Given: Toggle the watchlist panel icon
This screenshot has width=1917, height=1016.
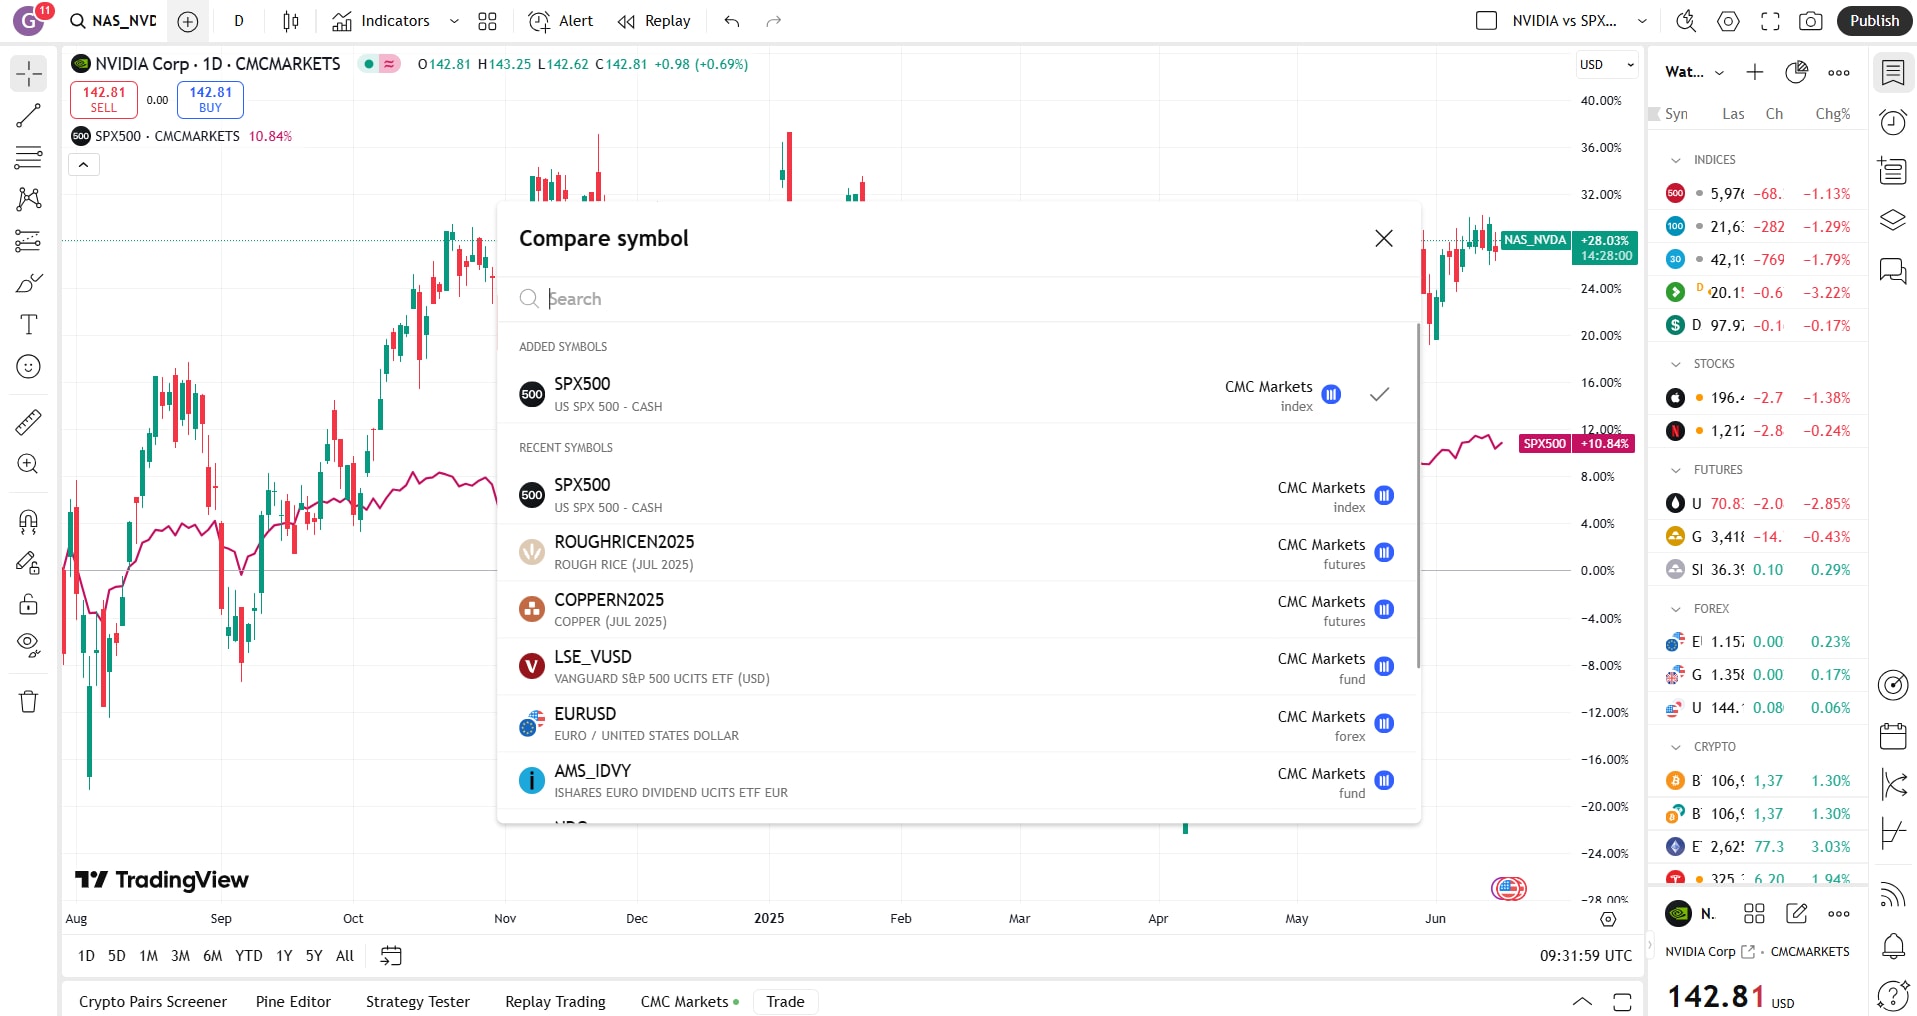Looking at the screenshot, I should 1893,72.
